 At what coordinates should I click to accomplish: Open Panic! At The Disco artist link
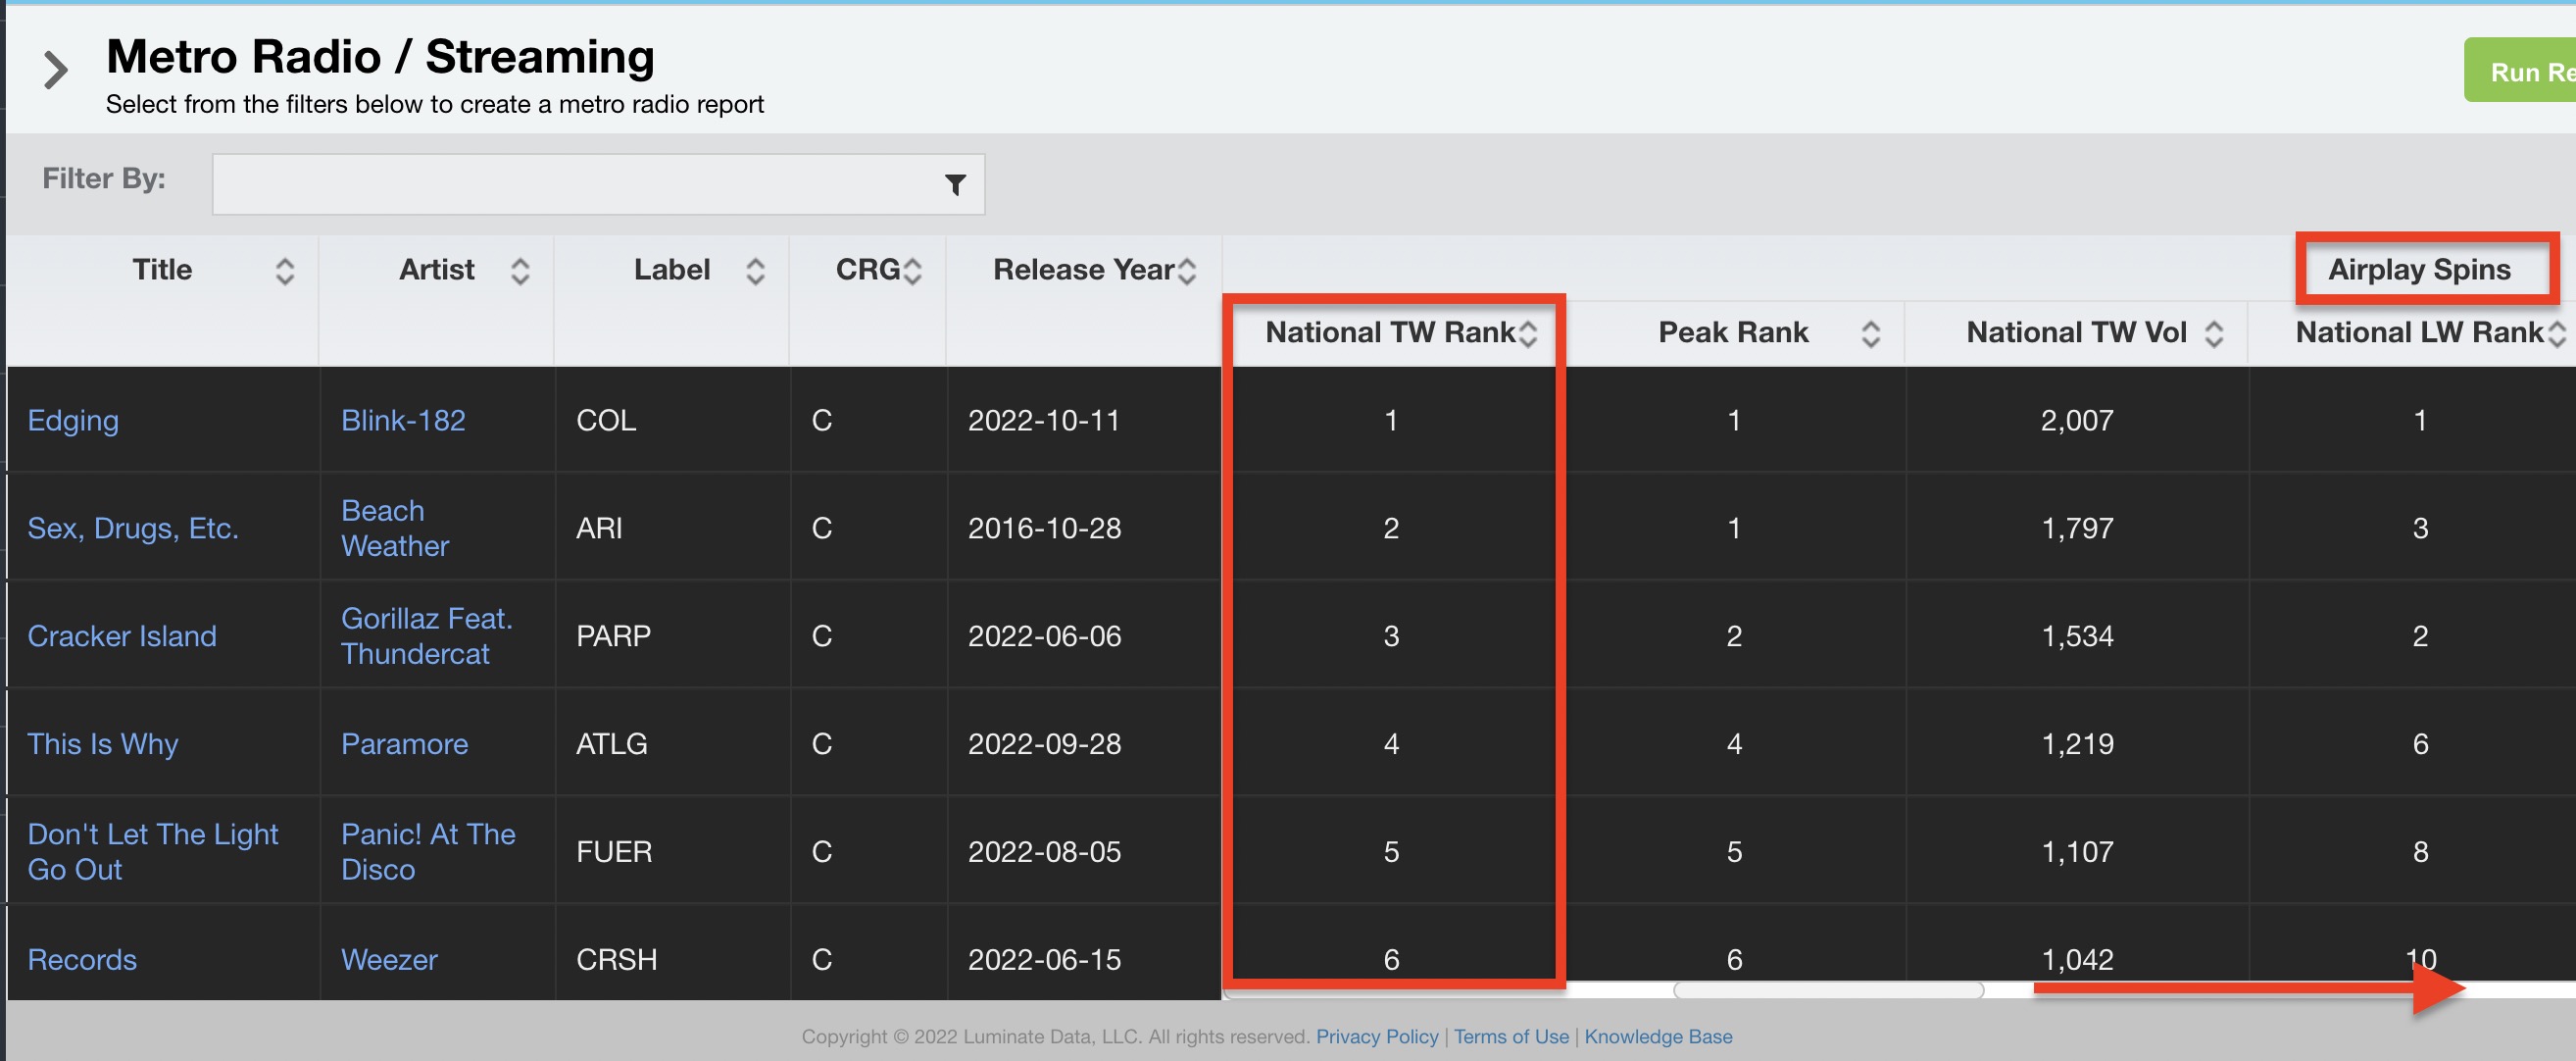[428, 851]
